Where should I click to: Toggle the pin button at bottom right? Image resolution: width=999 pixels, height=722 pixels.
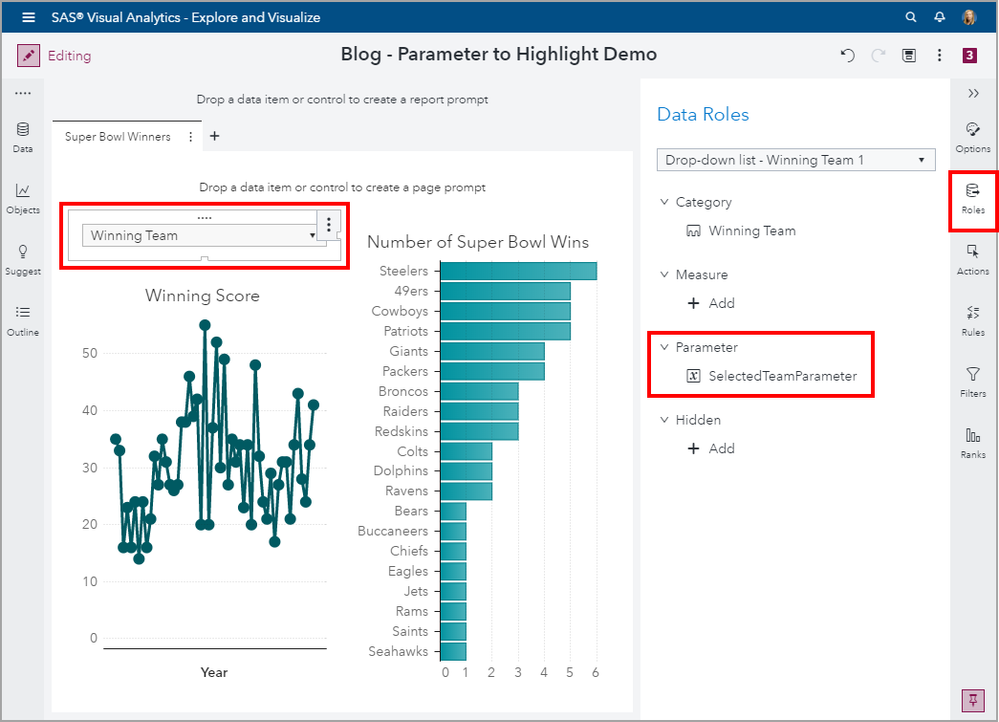[972, 700]
